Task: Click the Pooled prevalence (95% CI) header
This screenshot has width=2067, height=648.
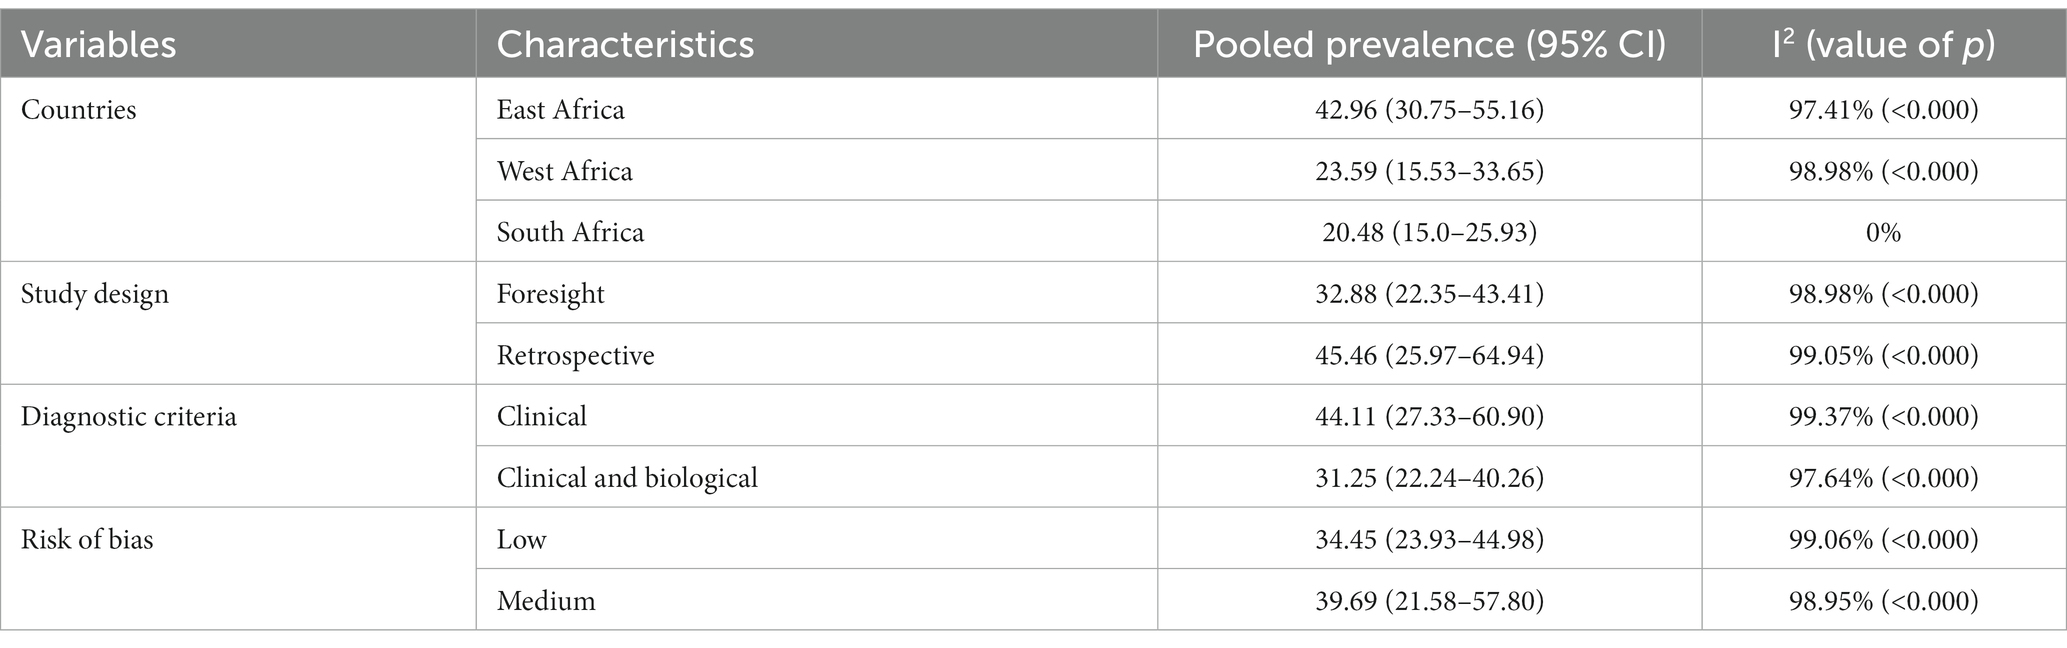Action: [x=1429, y=44]
